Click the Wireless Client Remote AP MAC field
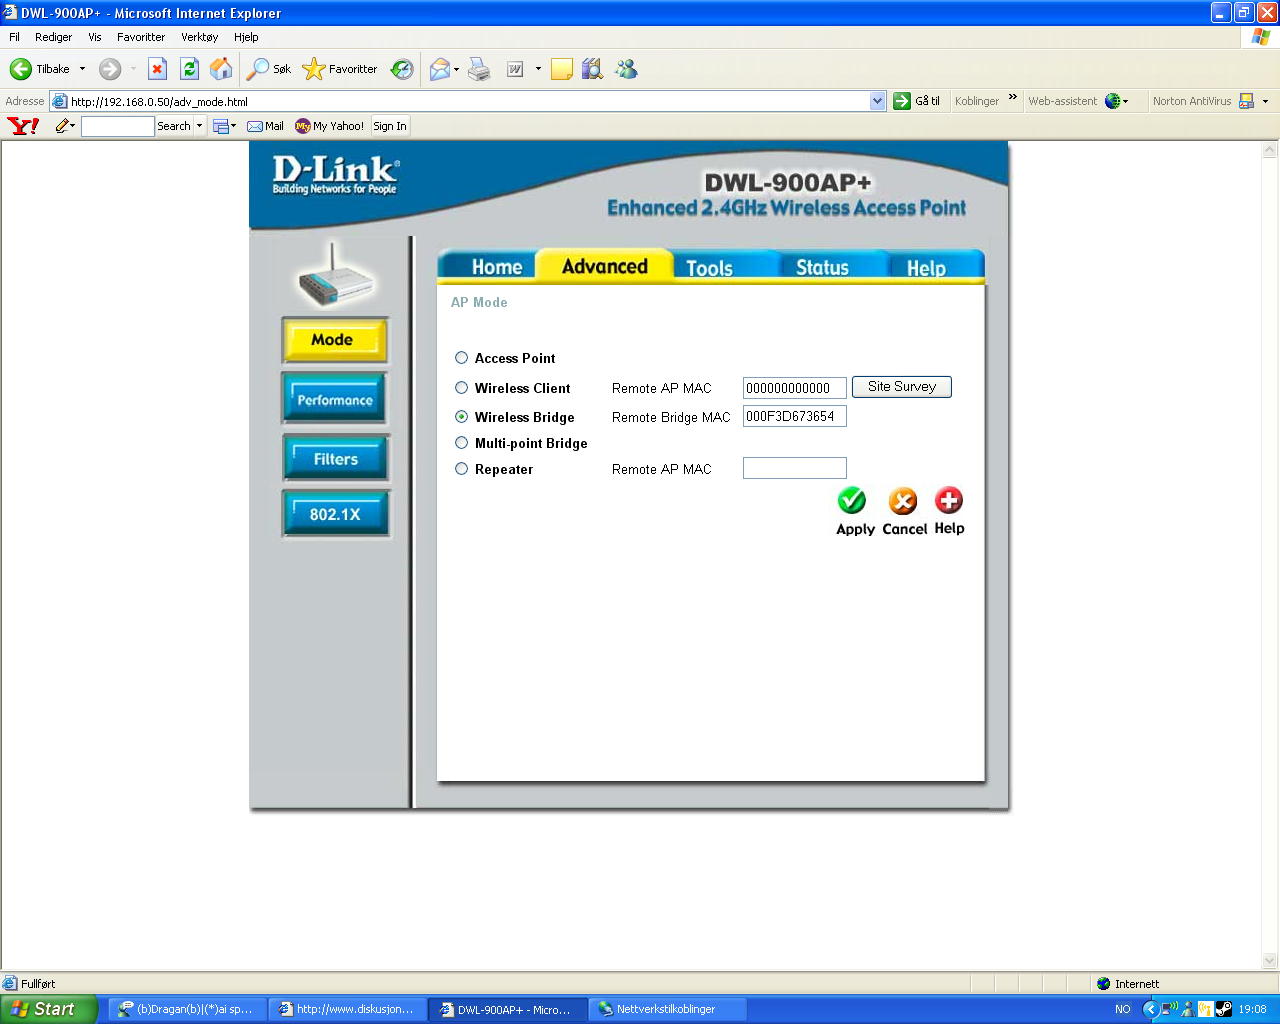1280x1024 pixels. [x=795, y=388]
